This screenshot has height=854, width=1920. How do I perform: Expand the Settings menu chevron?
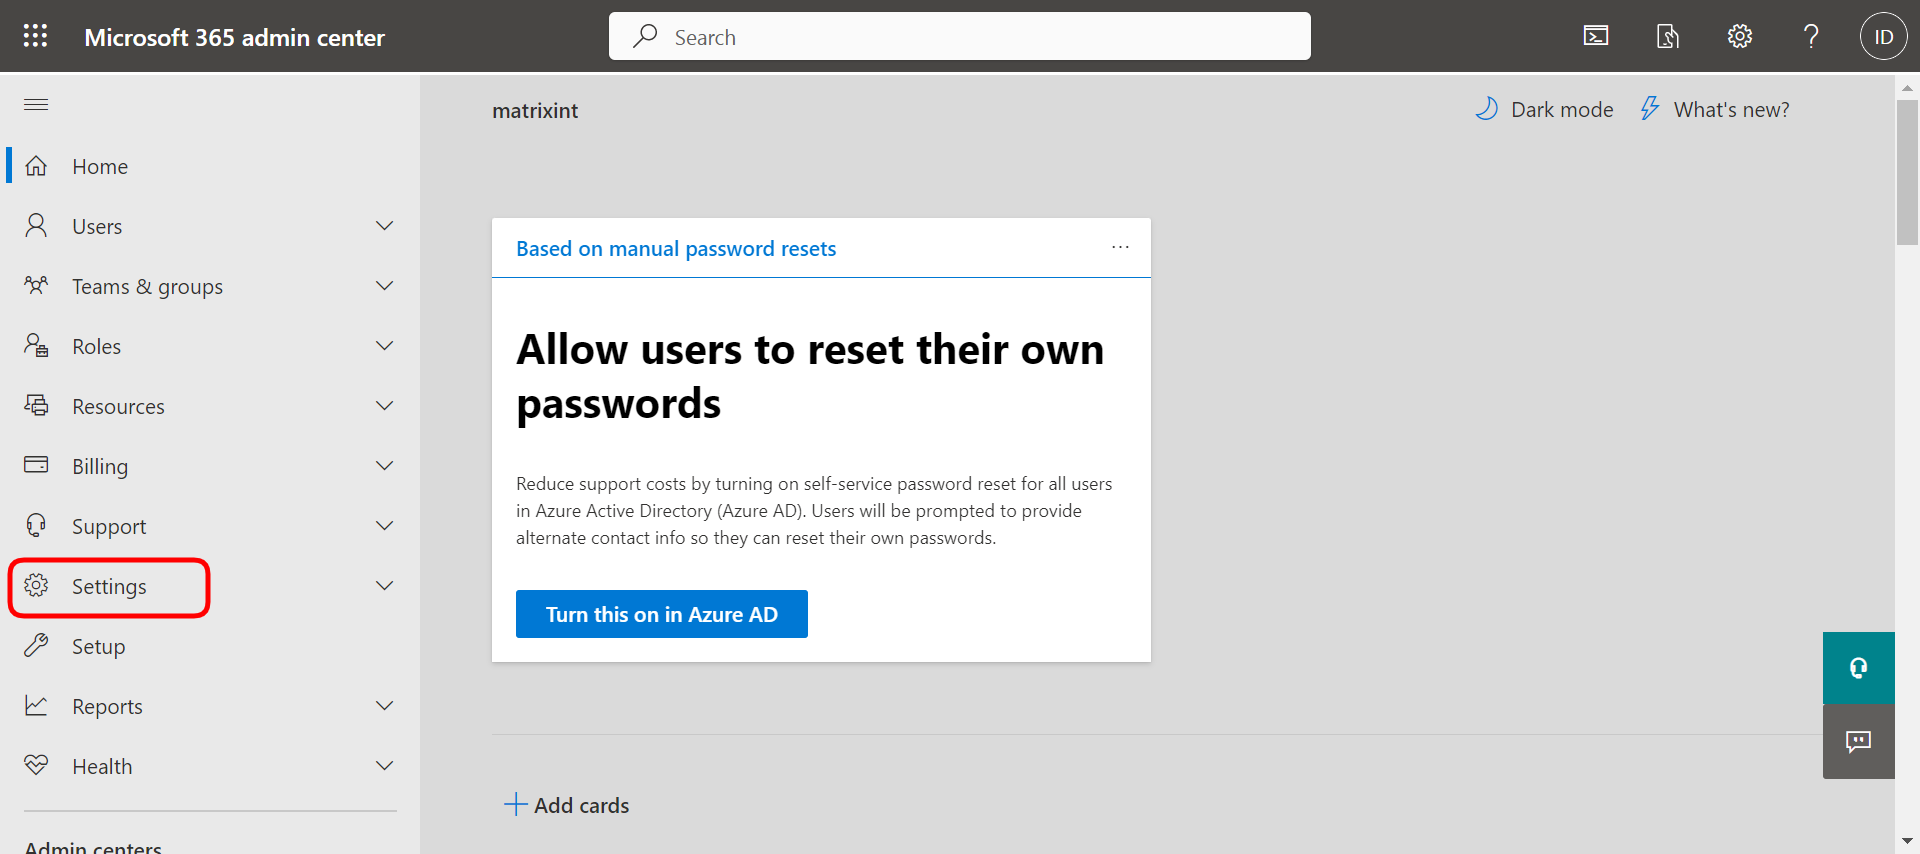pyautogui.click(x=384, y=586)
